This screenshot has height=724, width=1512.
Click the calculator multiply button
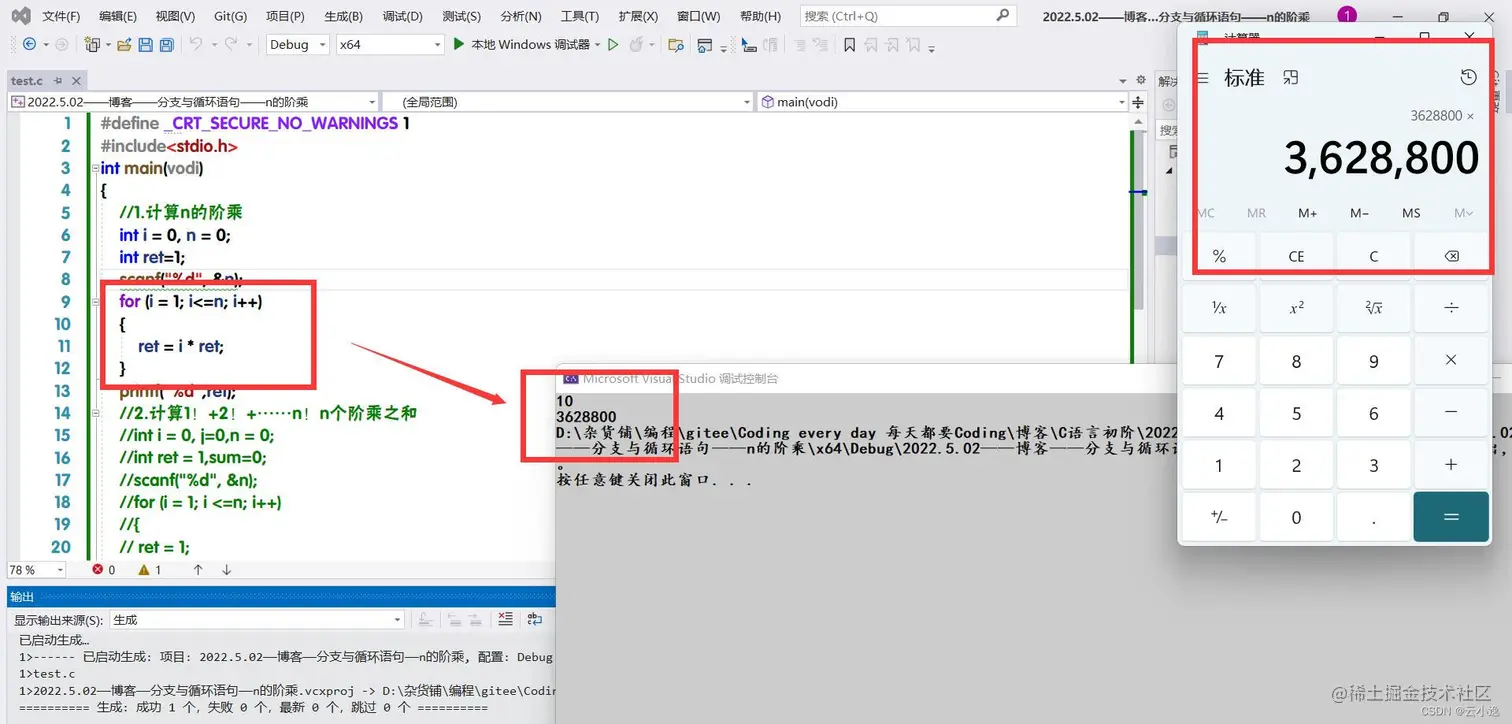1451,360
